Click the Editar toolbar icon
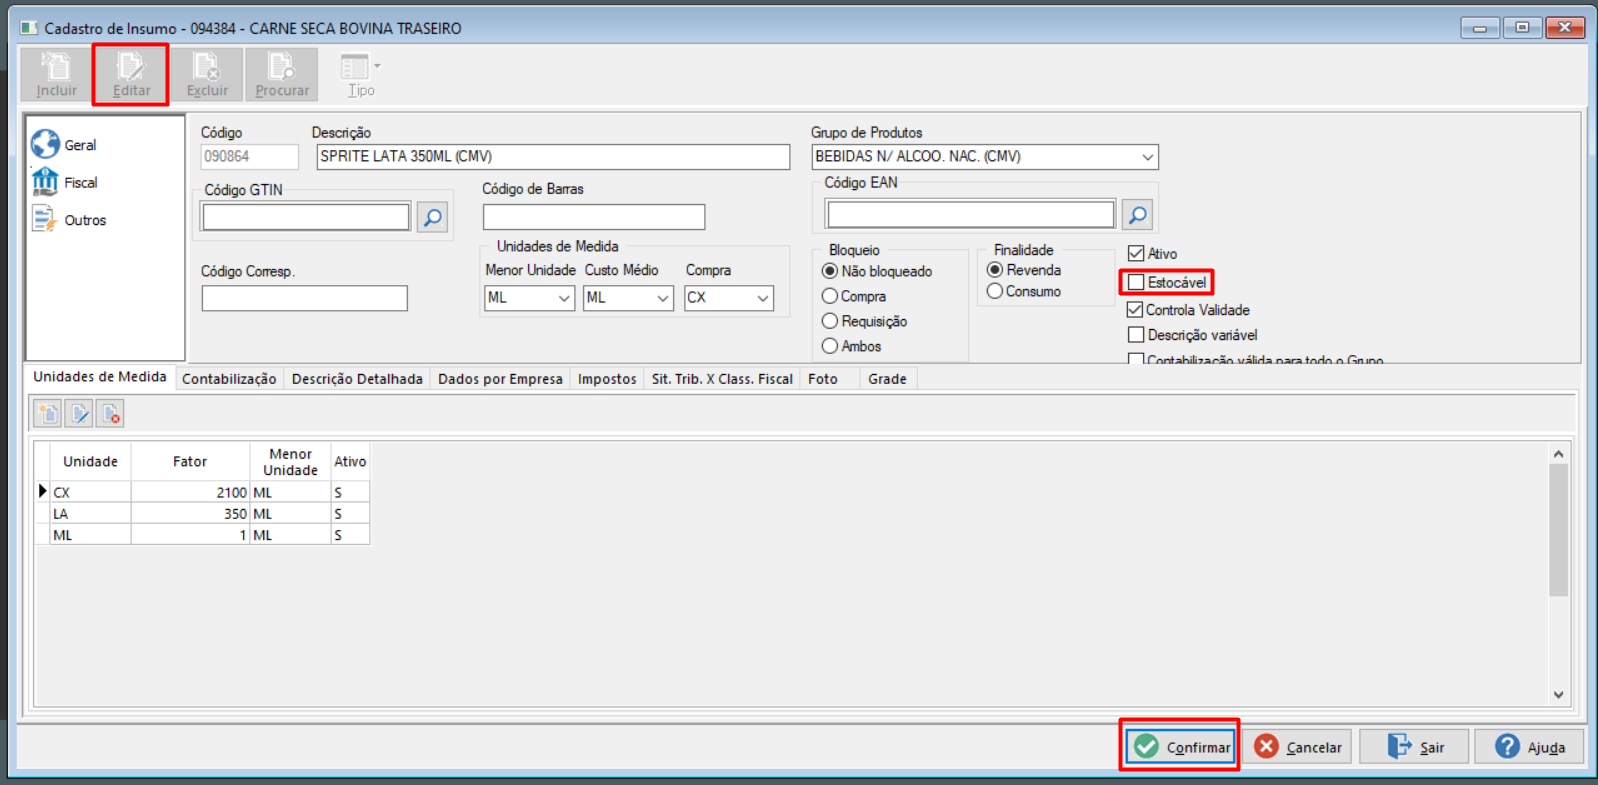1598x785 pixels. 131,75
